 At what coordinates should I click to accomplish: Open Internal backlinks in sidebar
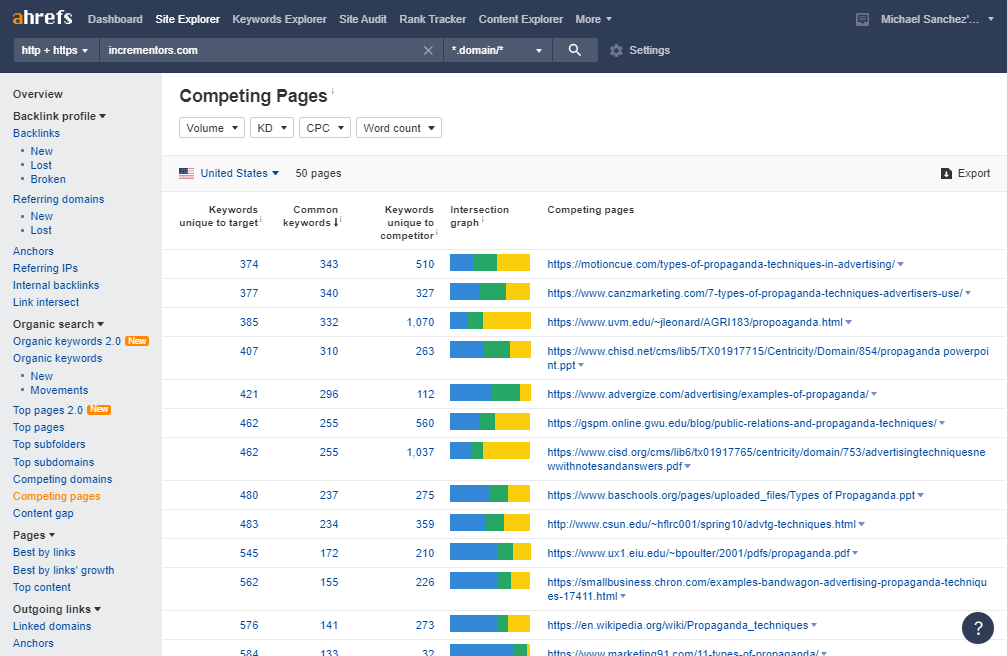pos(56,285)
